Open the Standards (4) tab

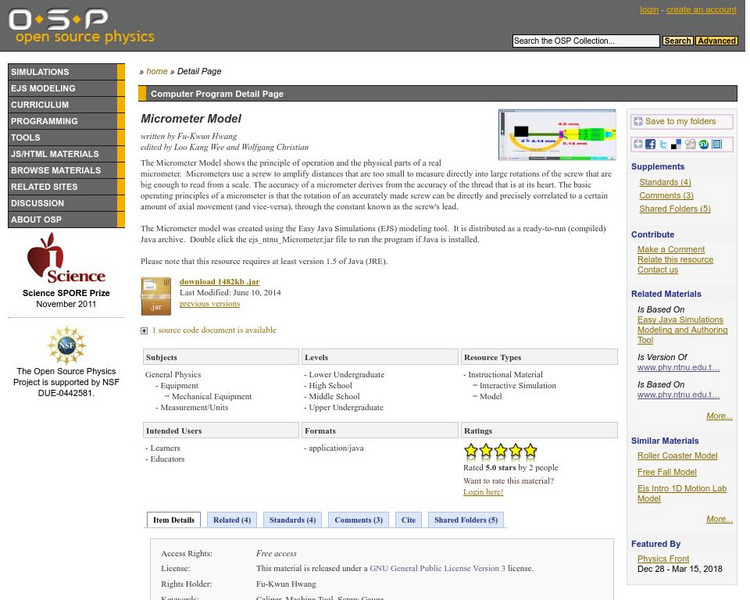[x=292, y=520]
